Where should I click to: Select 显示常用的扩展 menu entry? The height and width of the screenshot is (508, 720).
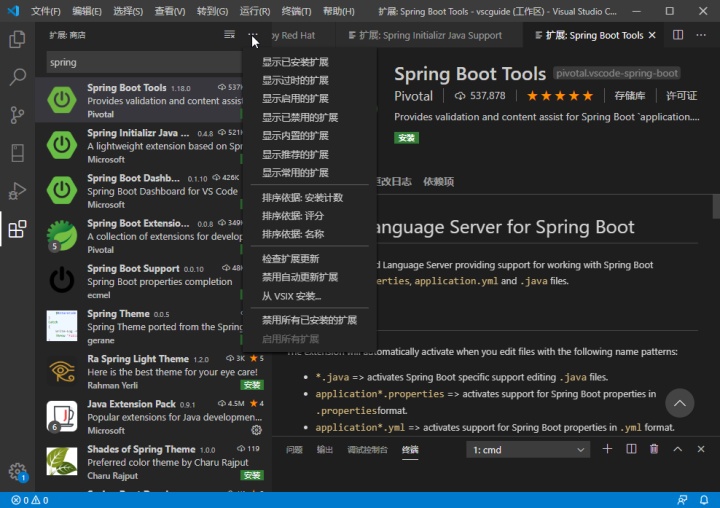coord(295,173)
